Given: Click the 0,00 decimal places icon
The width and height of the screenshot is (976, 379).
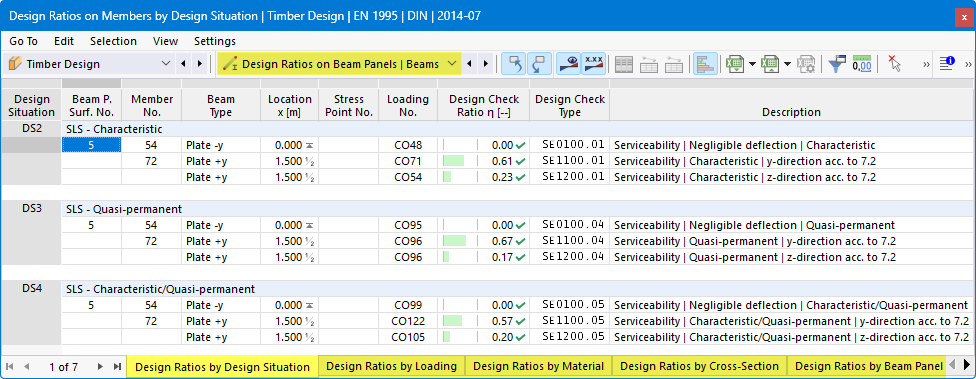Looking at the screenshot, I should [x=861, y=63].
